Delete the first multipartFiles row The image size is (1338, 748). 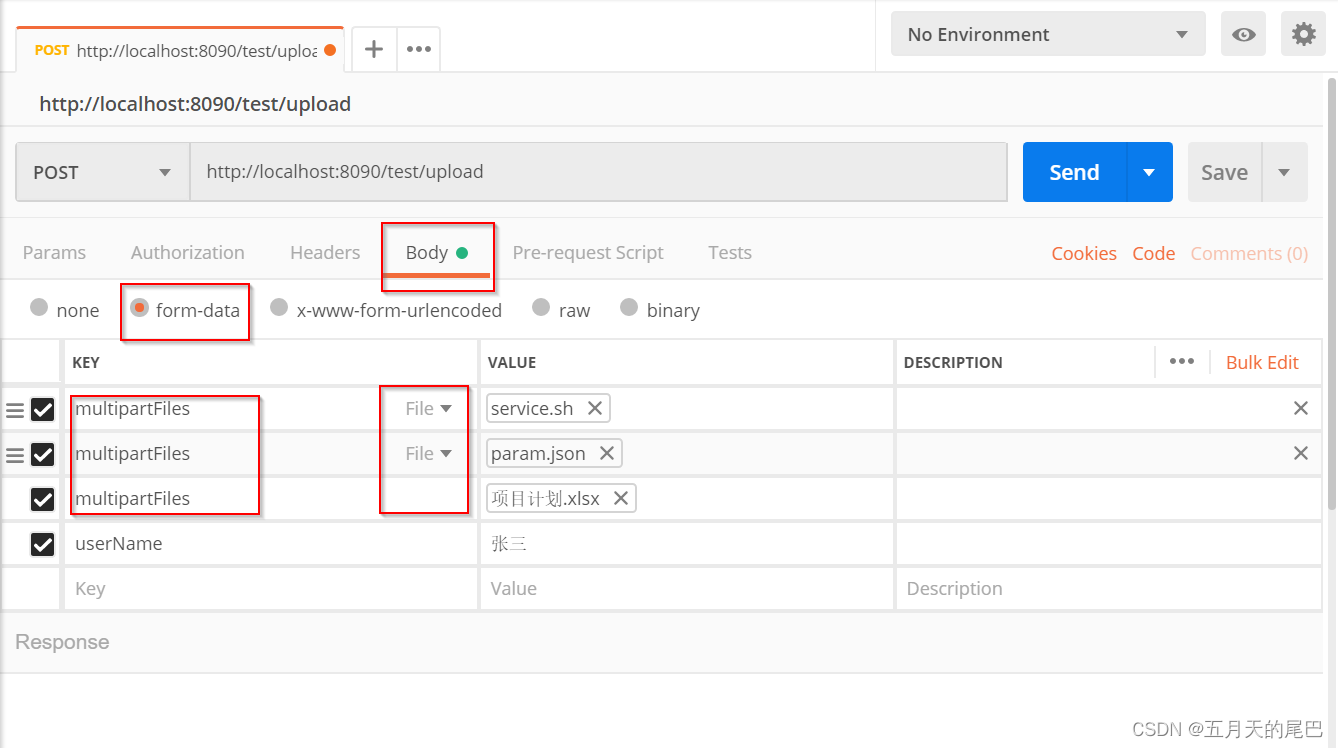[1300, 408]
